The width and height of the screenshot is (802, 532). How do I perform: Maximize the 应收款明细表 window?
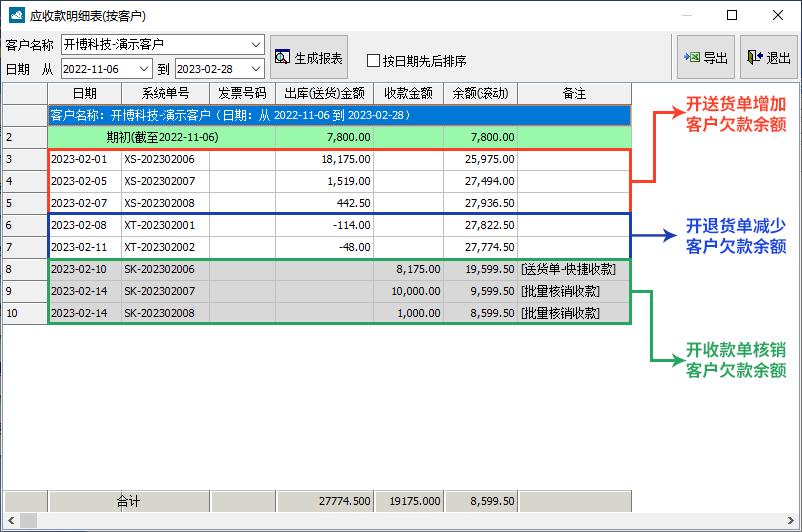(732, 15)
